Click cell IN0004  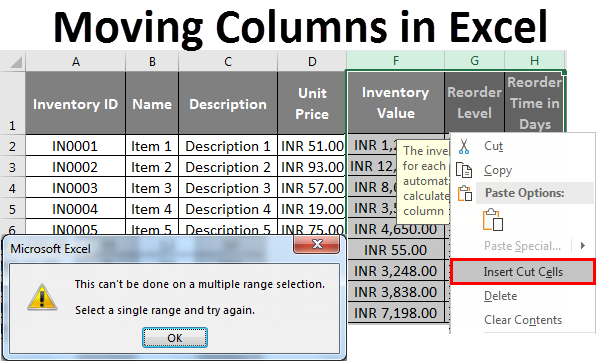[x=76, y=208]
